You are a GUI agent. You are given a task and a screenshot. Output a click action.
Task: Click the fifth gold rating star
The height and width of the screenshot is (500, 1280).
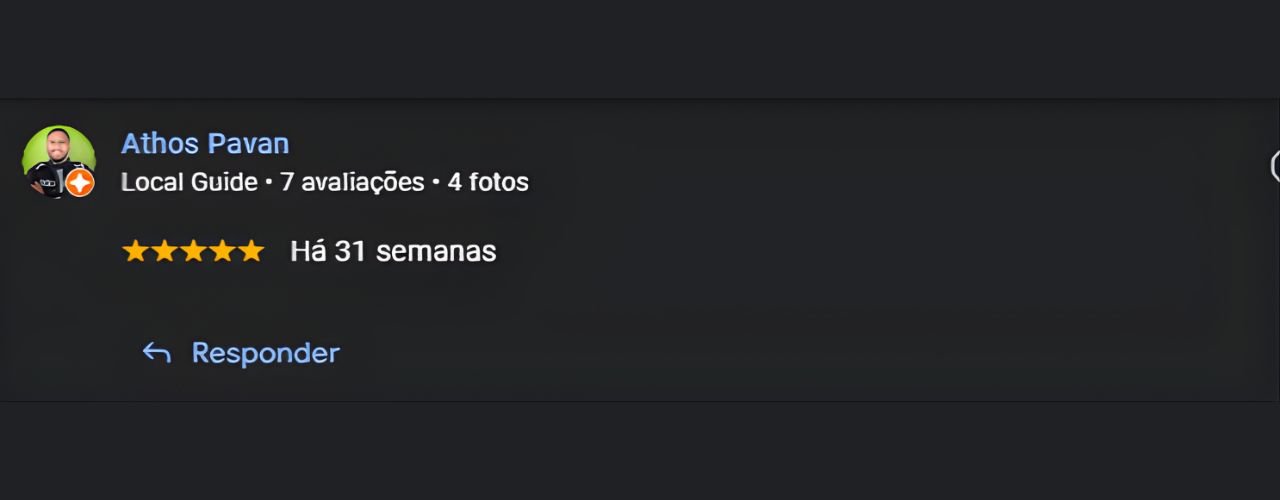click(251, 251)
